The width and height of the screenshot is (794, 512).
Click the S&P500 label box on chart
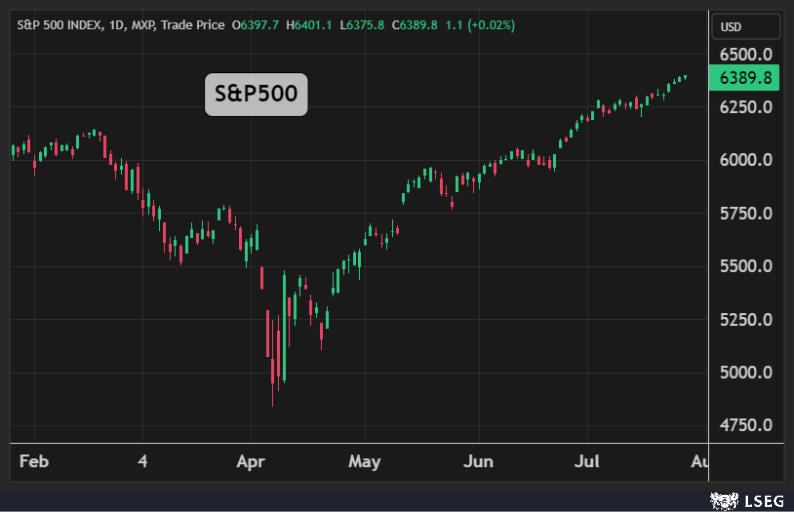click(256, 95)
